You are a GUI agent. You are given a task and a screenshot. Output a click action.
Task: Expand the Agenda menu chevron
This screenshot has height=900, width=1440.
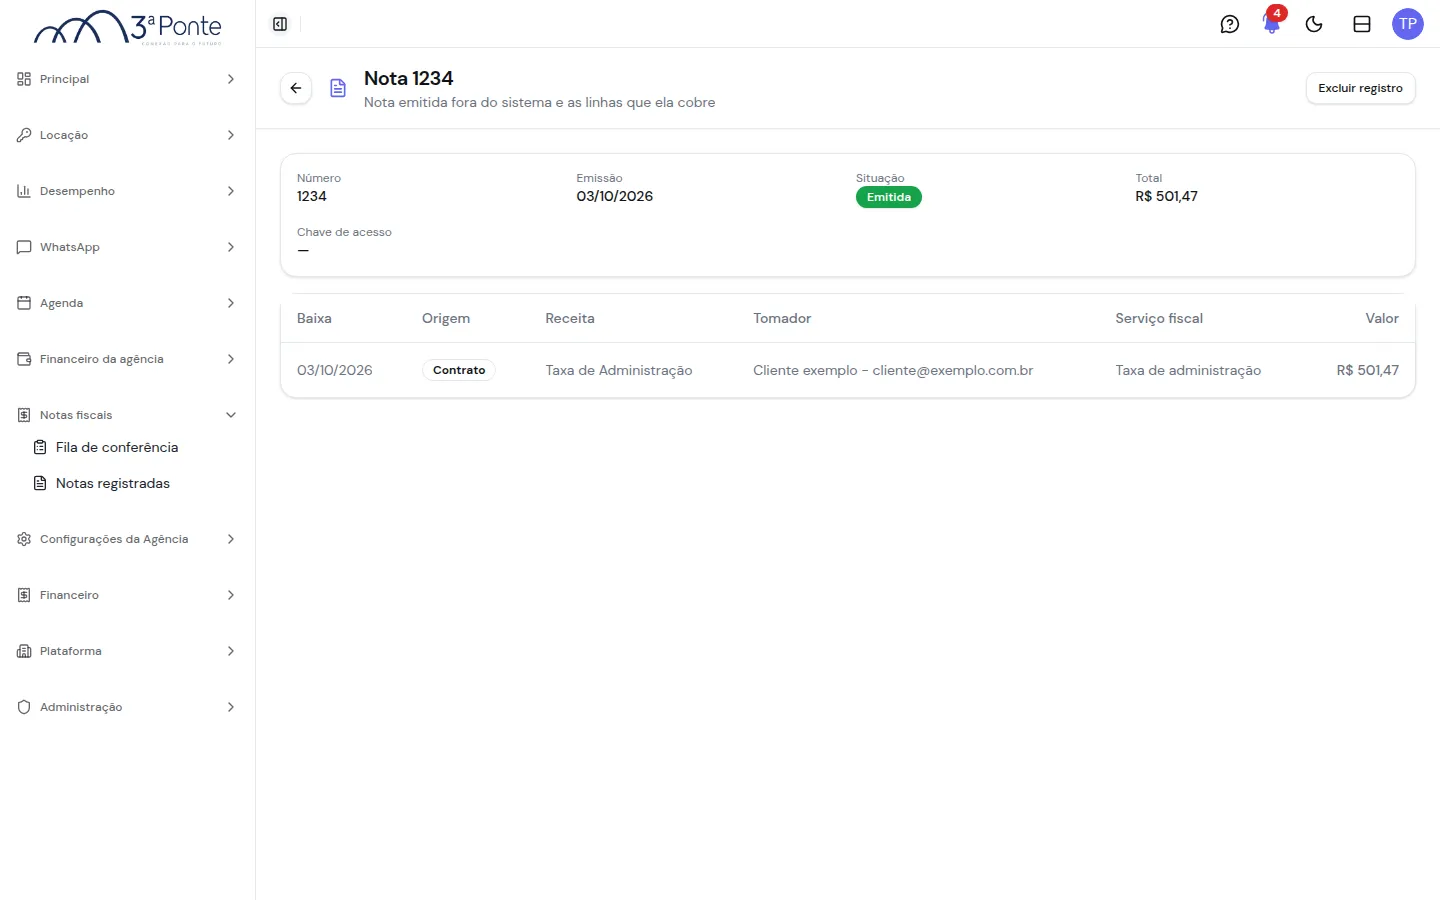coord(231,303)
